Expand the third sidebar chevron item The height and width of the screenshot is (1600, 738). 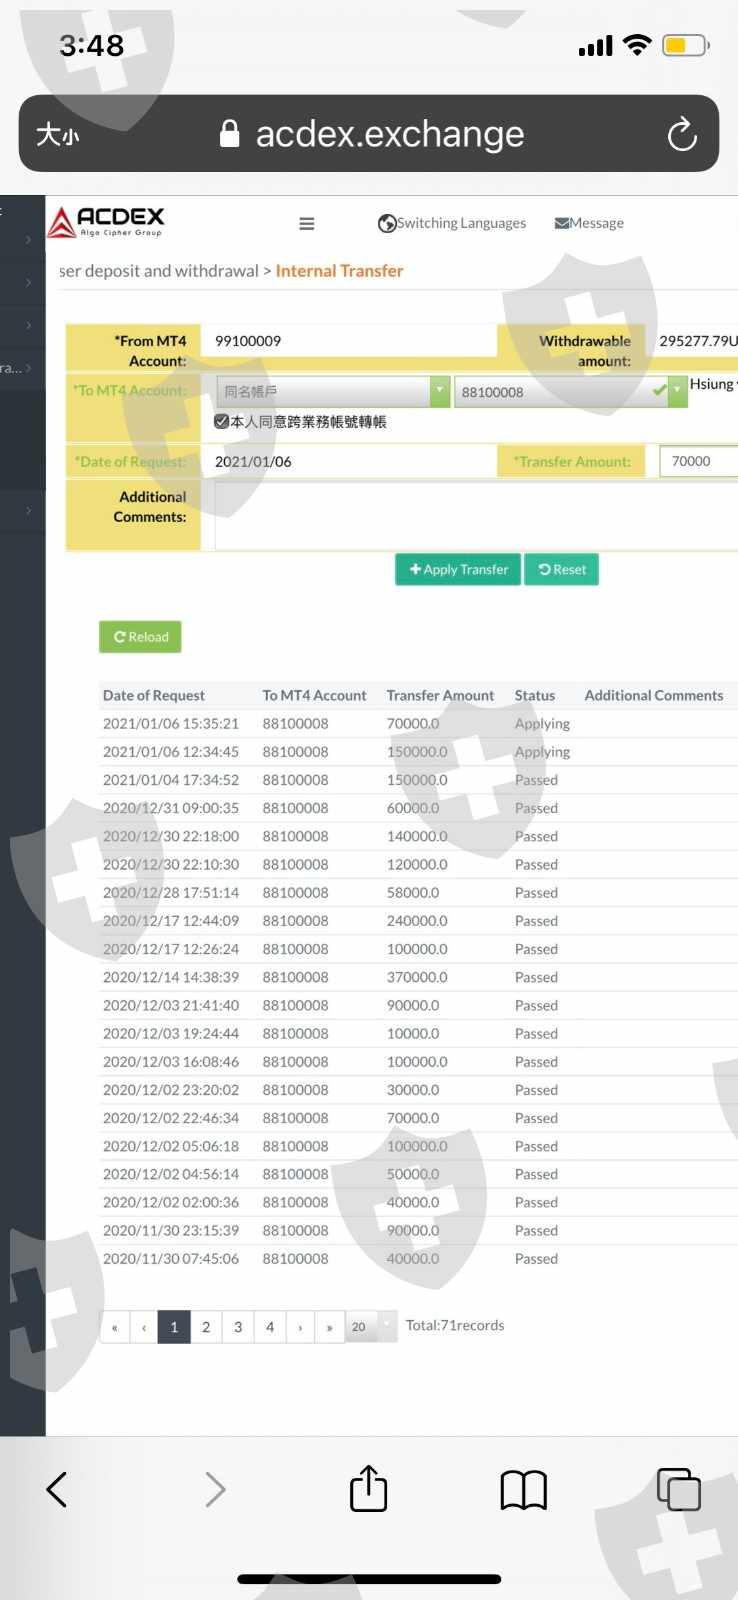coord(28,326)
